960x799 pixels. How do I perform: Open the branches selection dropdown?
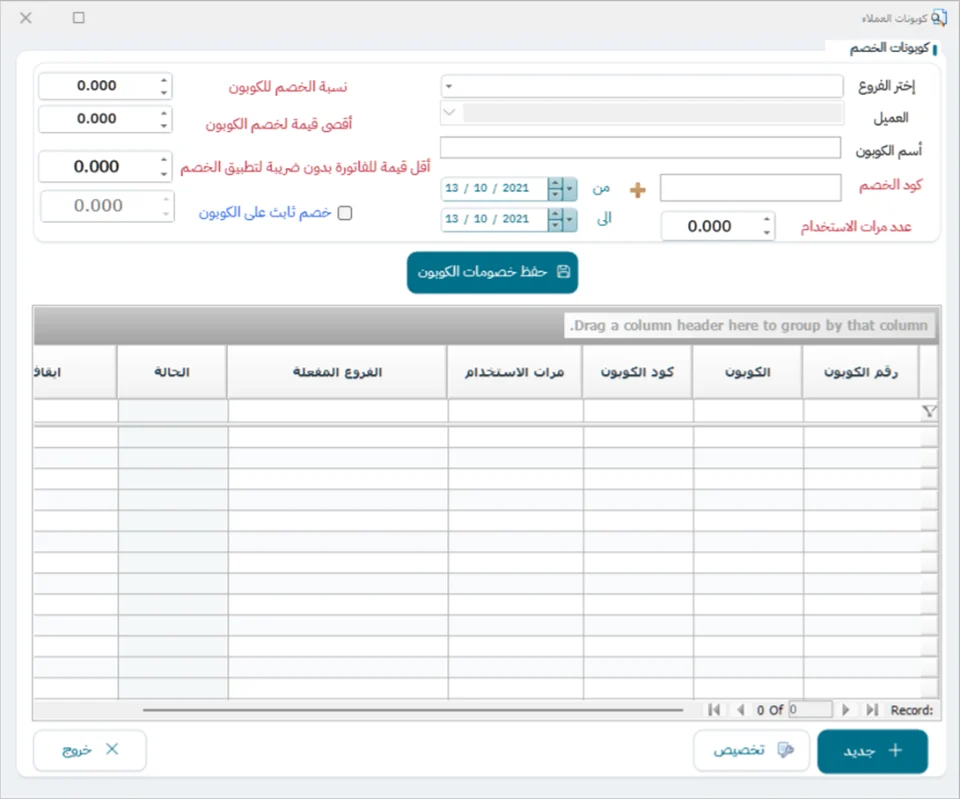click(449, 86)
